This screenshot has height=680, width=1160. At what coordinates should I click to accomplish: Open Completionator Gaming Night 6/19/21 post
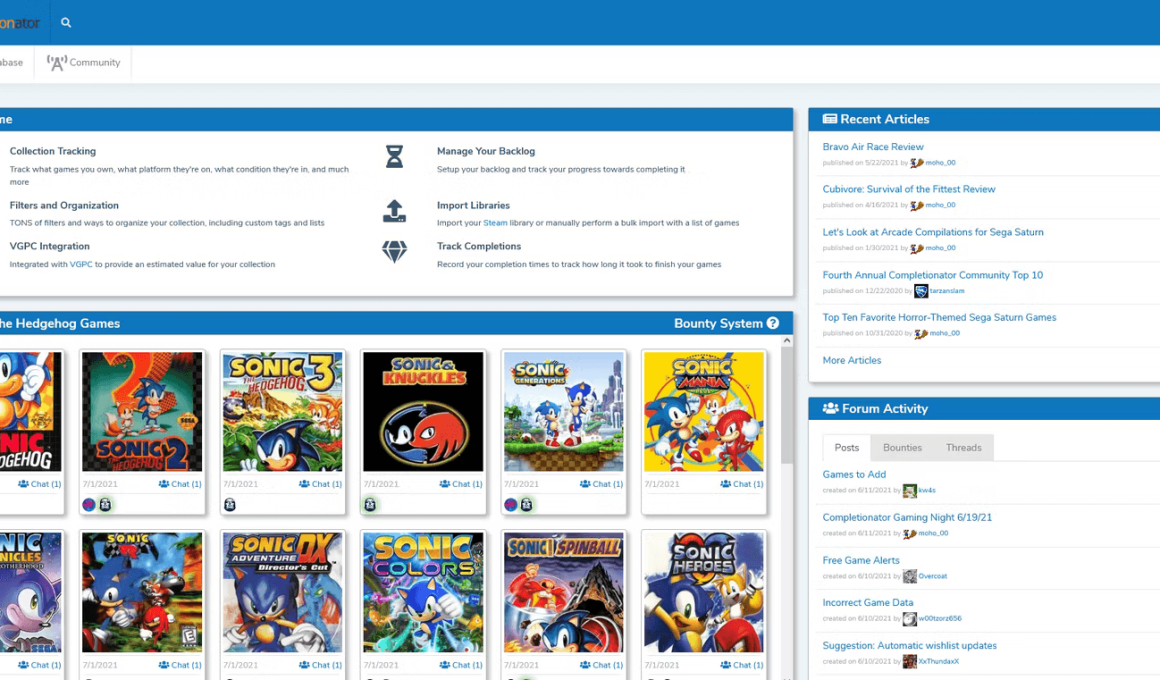coord(907,517)
